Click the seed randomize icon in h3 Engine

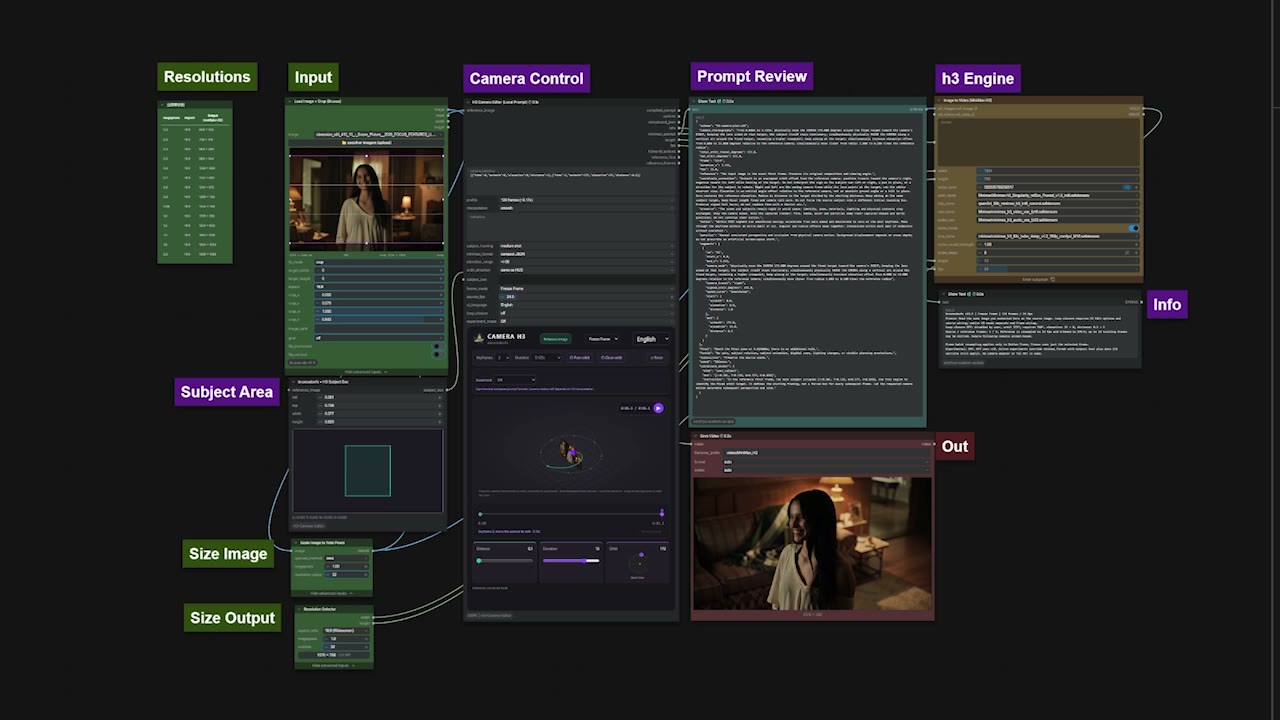click(1127, 187)
